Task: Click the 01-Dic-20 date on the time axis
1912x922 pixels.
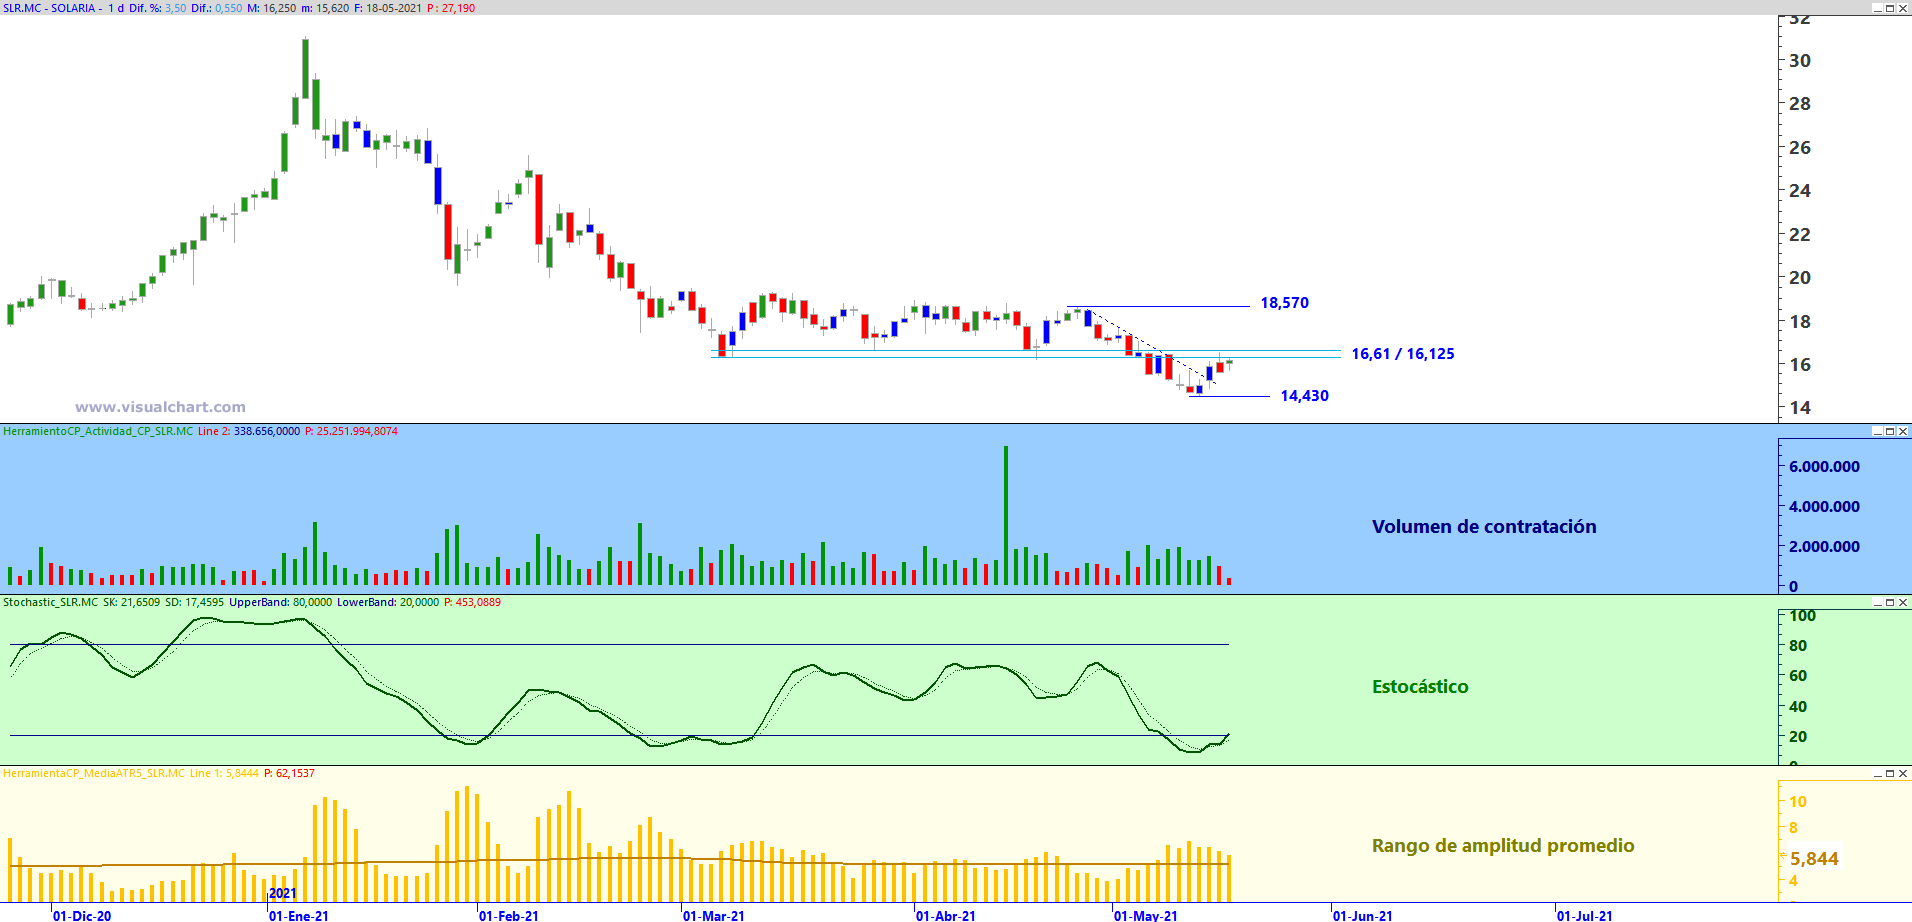Action: pos(82,915)
